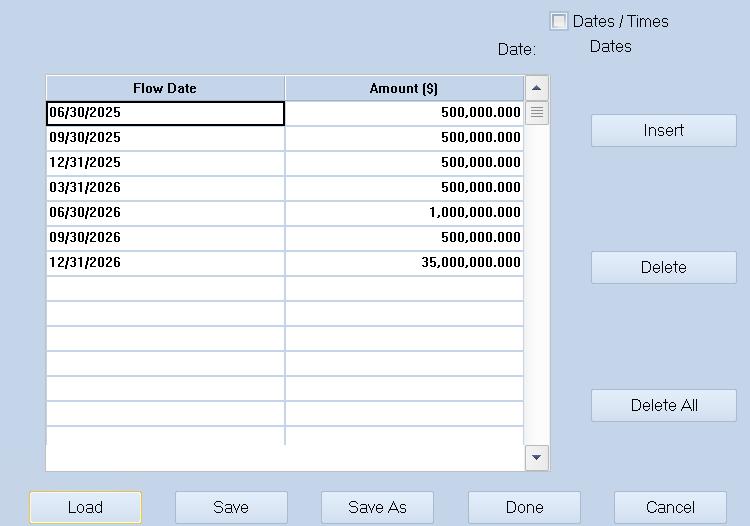Click the Delete button
750x526 pixels.
point(663,267)
